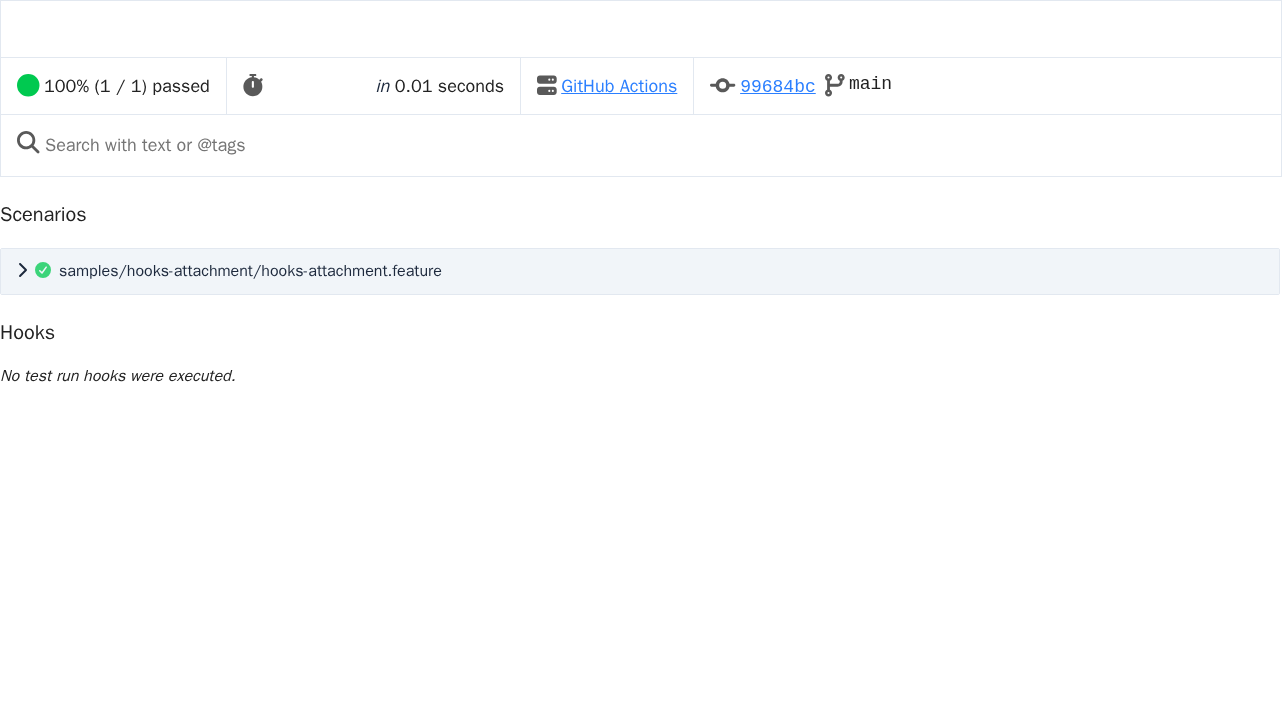Open commit 99684bc link
Viewport: 1282px width, 720px height.
[x=777, y=86]
